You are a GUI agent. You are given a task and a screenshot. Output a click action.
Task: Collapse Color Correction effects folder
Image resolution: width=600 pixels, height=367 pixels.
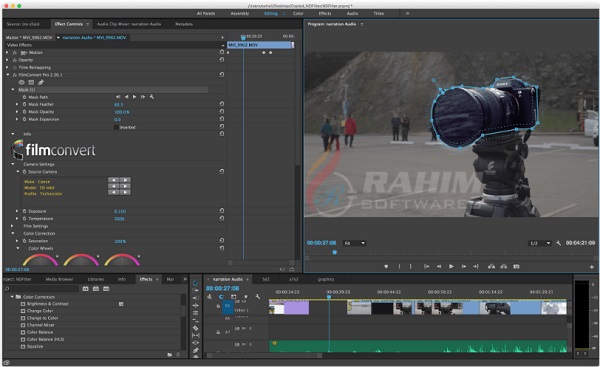[12, 297]
